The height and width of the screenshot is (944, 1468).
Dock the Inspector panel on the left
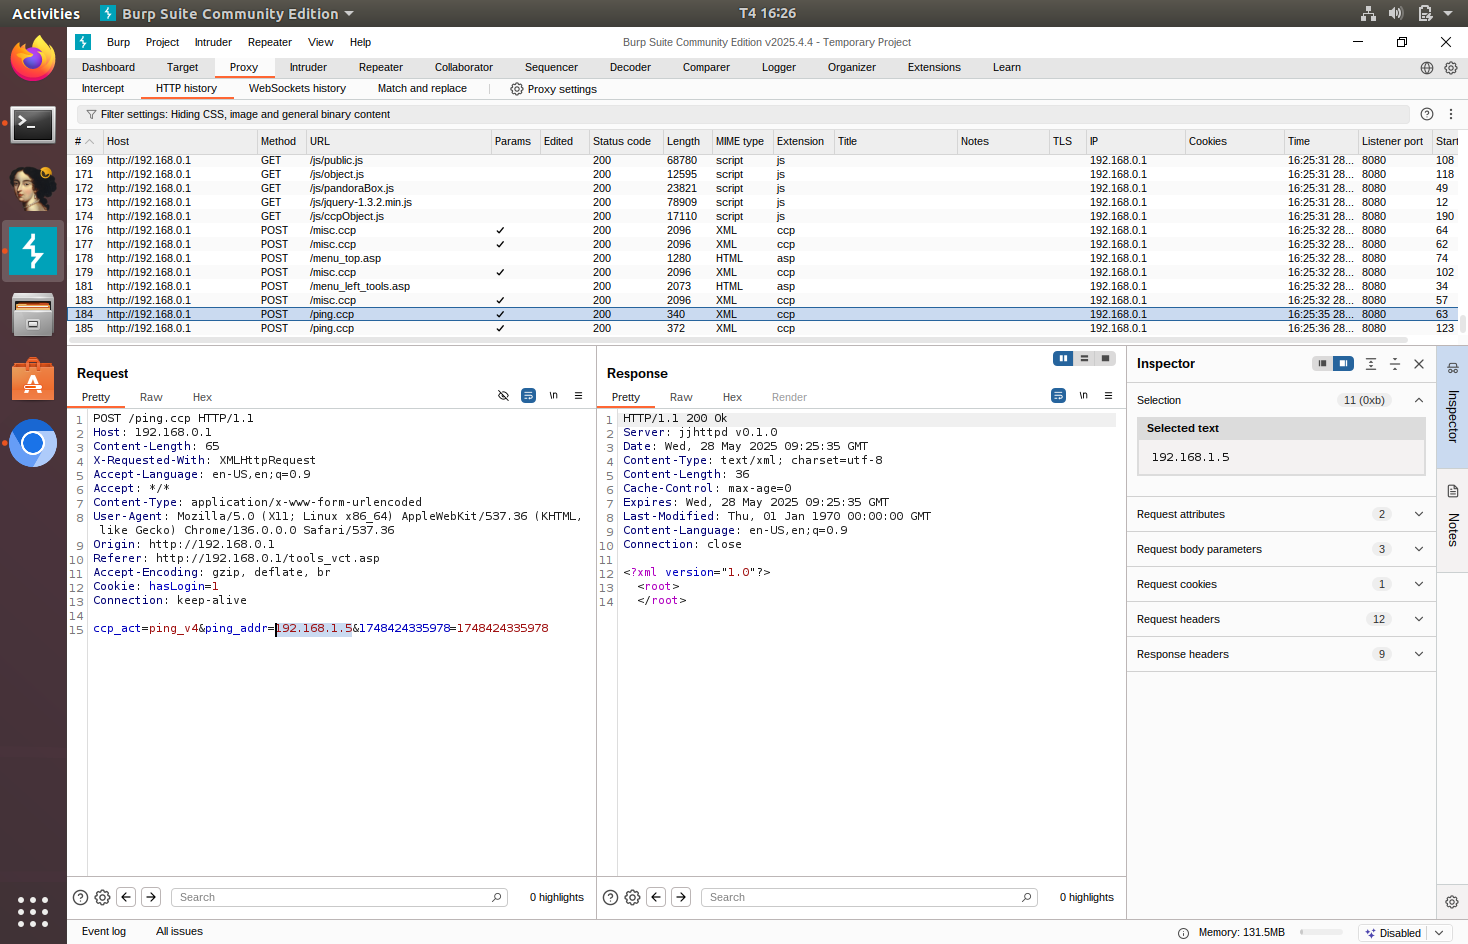1322,364
